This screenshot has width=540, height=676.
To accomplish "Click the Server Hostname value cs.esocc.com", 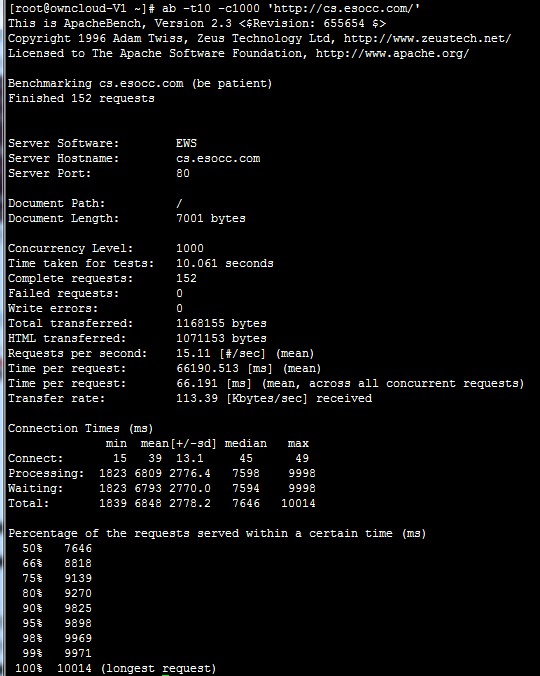I will coord(218,158).
